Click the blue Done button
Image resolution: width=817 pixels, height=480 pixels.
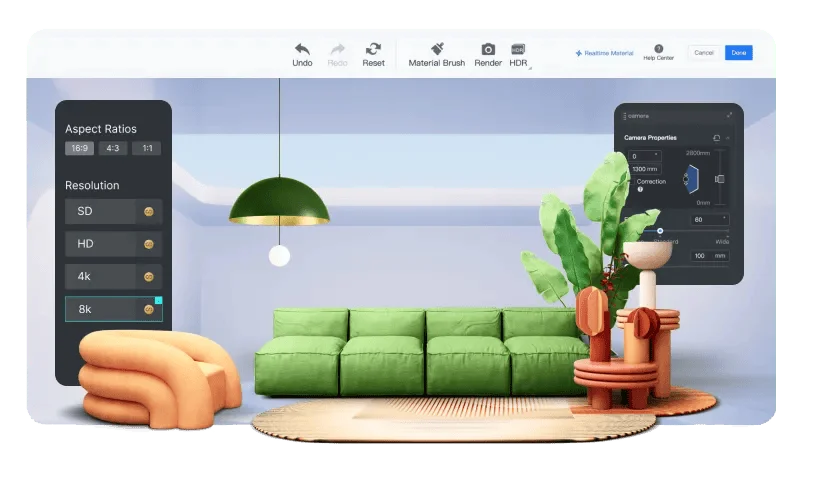[x=738, y=53]
